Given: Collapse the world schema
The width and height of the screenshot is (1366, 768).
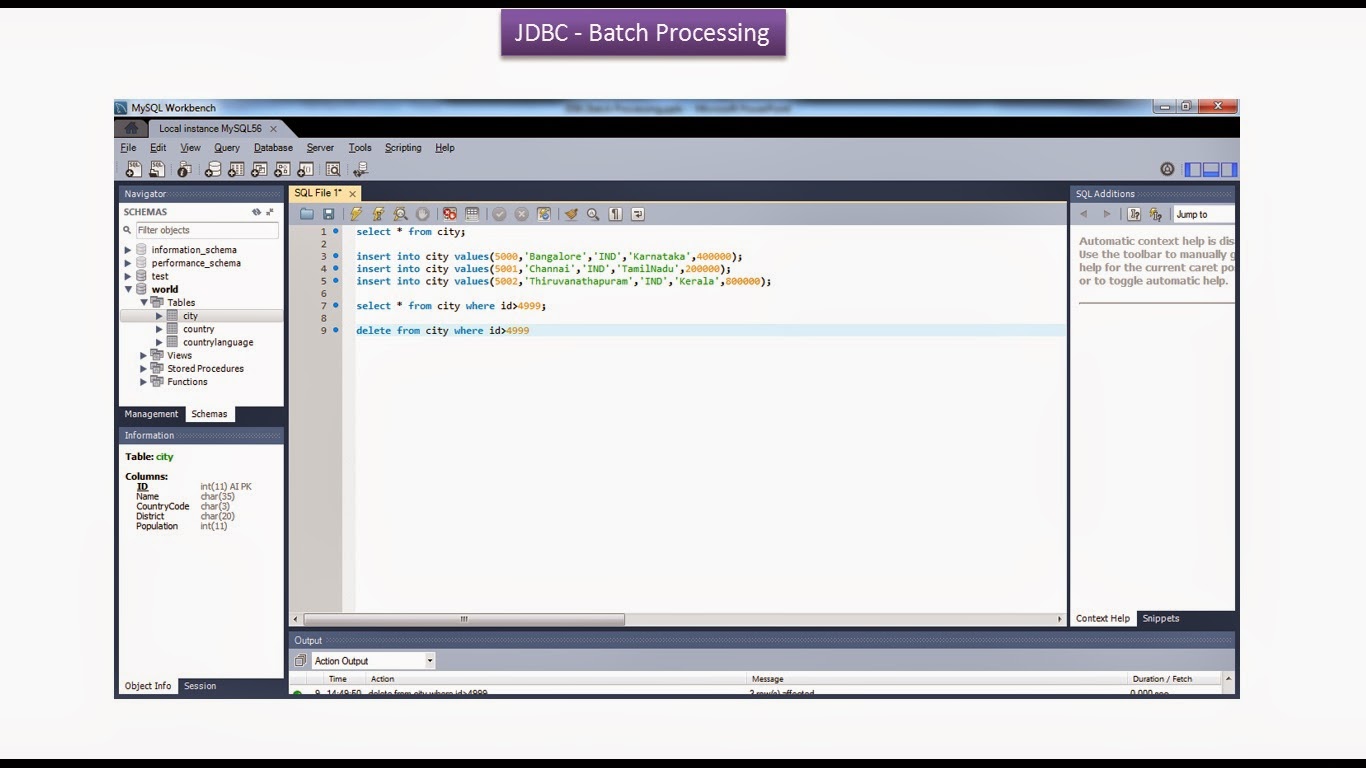Looking at the screenshot, I should [x=128, y=289].
